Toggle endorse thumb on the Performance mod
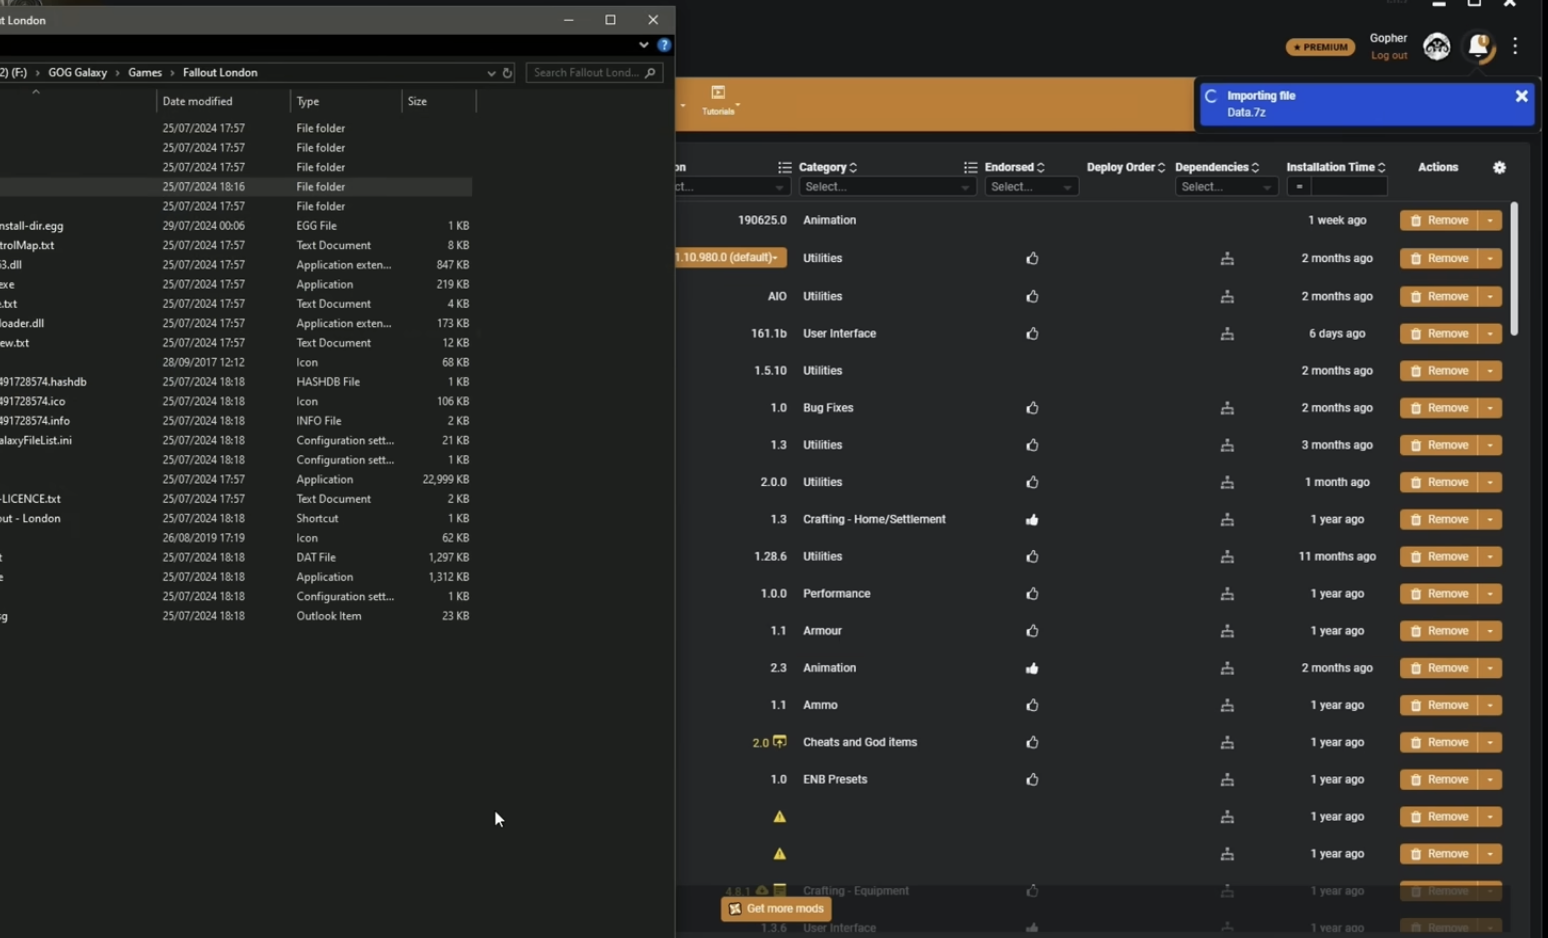The image size is (1548, 938). [x=1032, y=594]
